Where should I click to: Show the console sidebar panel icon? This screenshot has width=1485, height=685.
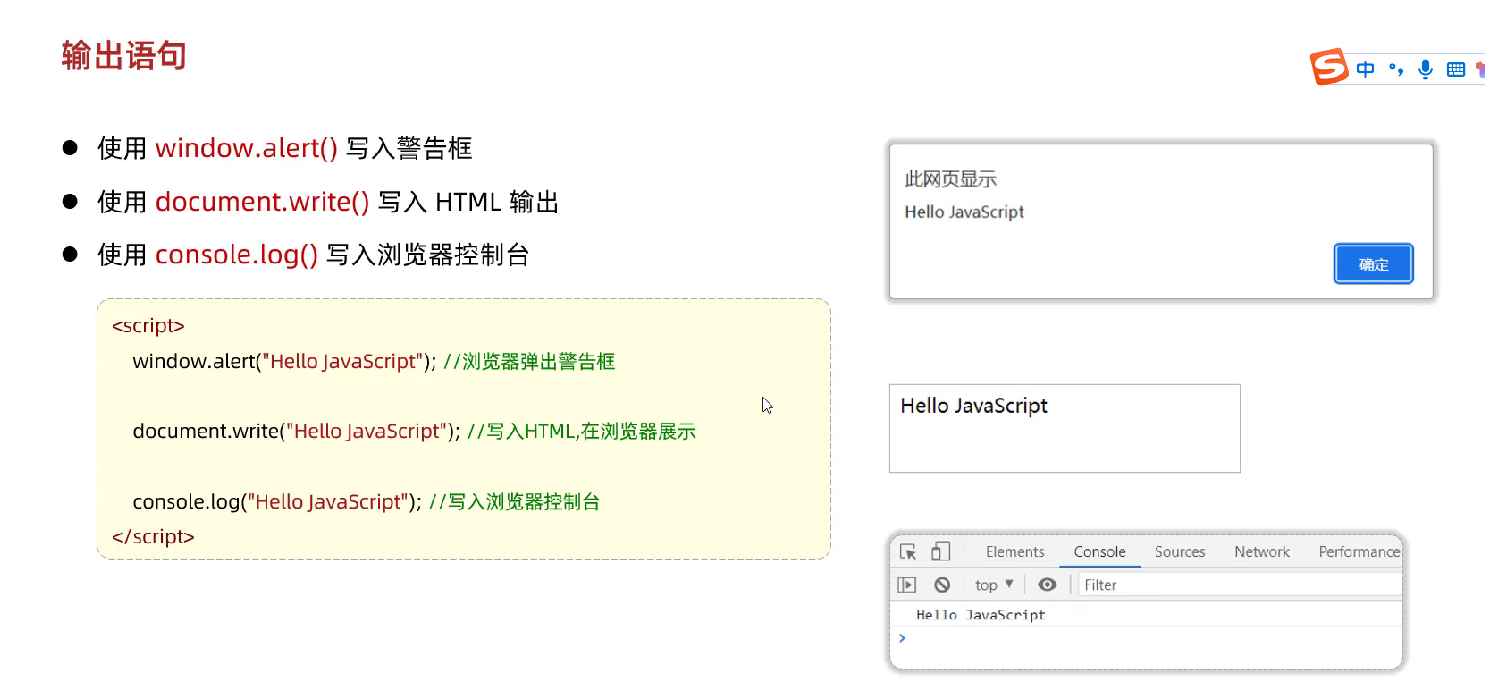[907, 585]
